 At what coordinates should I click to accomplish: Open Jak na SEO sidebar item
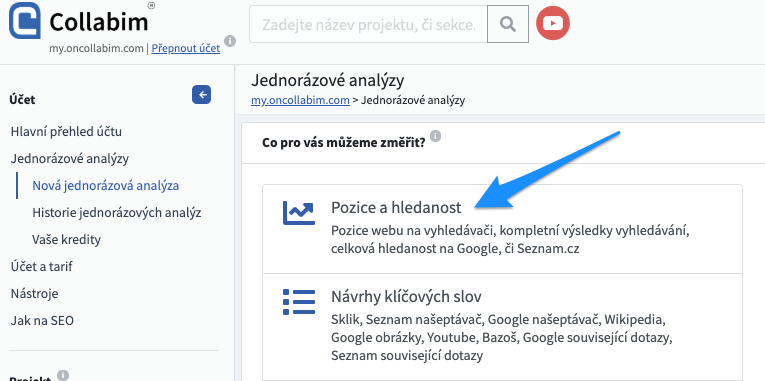click(42, 321)
